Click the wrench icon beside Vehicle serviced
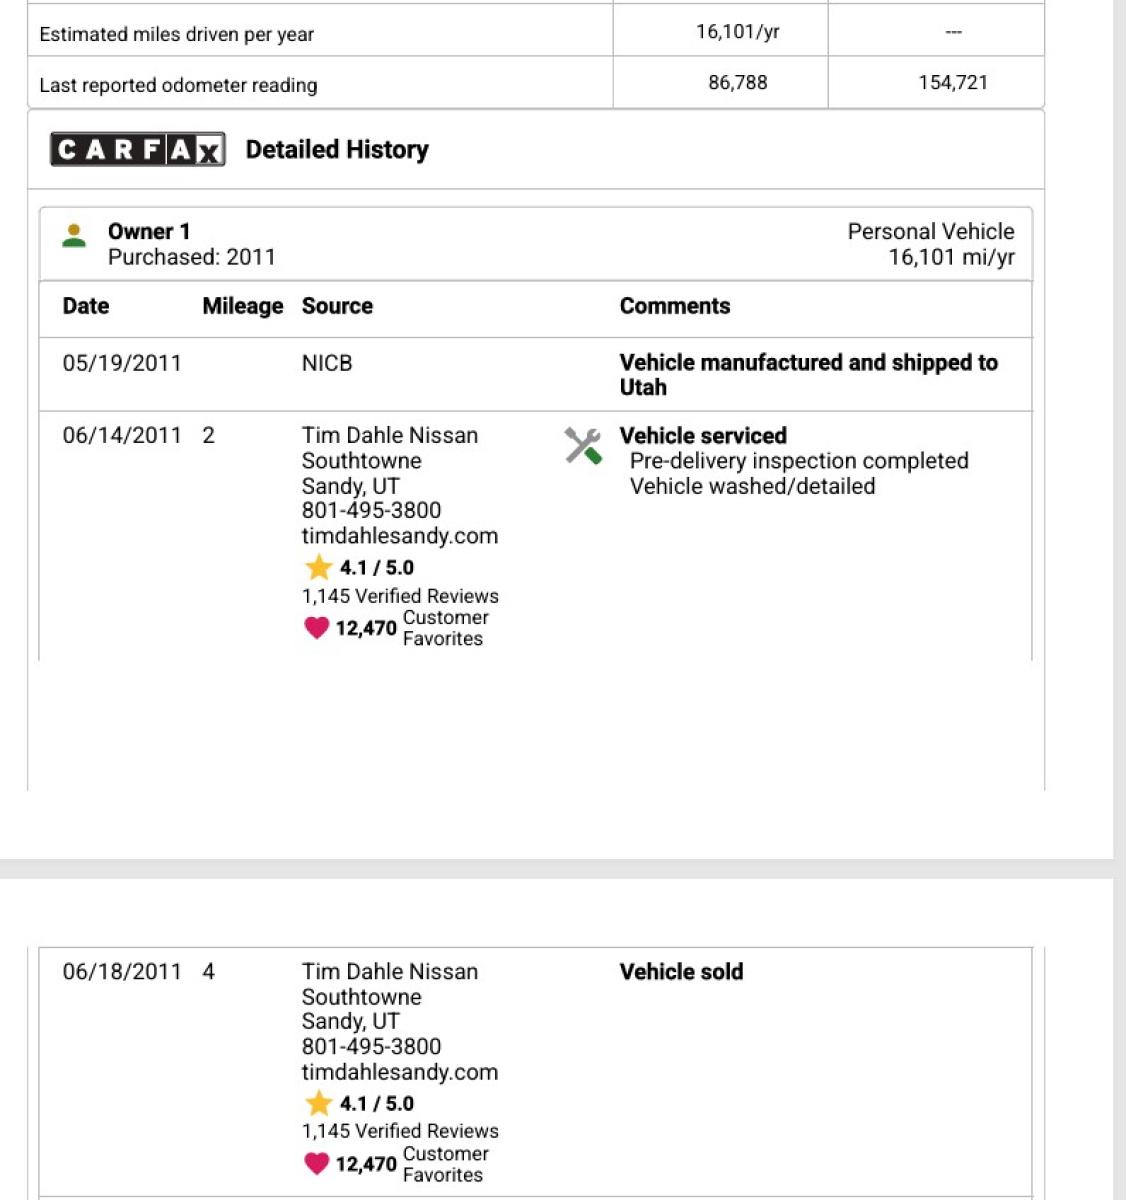 click(583, 446)
